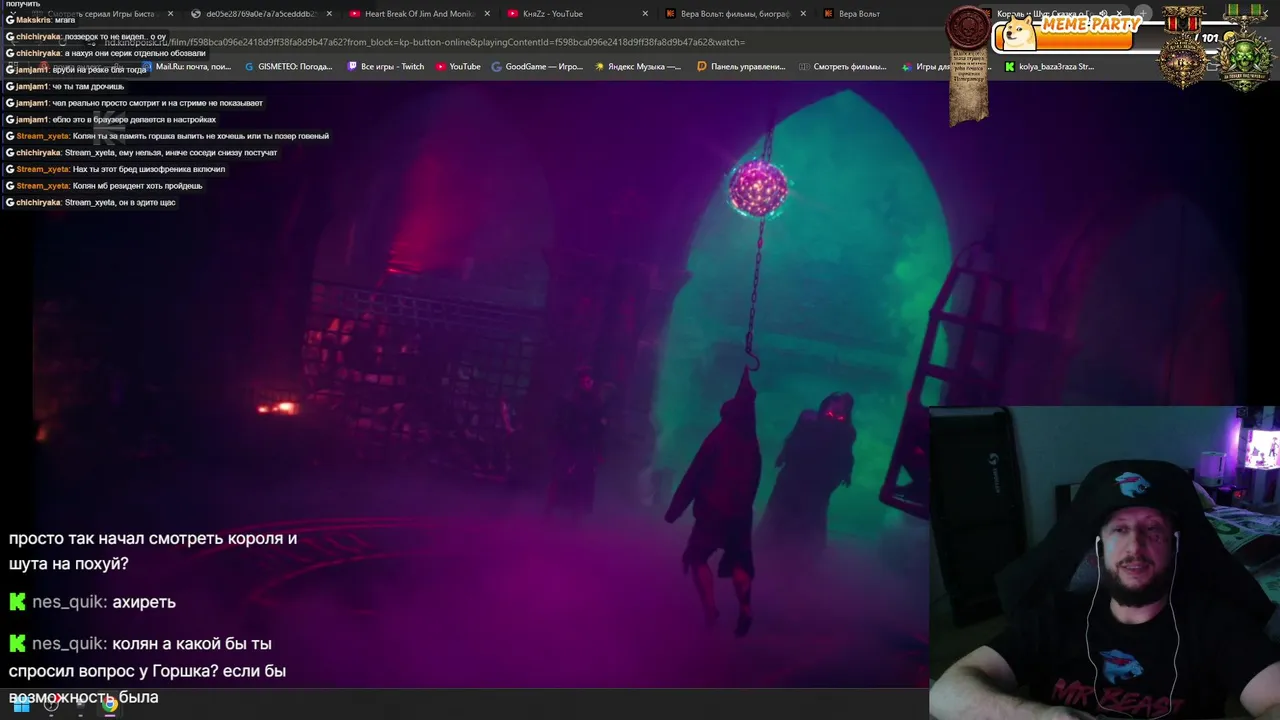Click the YouTube favicon on 'КняZz' tab
The width and height of the screenshot is (1280, 720).
coord(513,14)
